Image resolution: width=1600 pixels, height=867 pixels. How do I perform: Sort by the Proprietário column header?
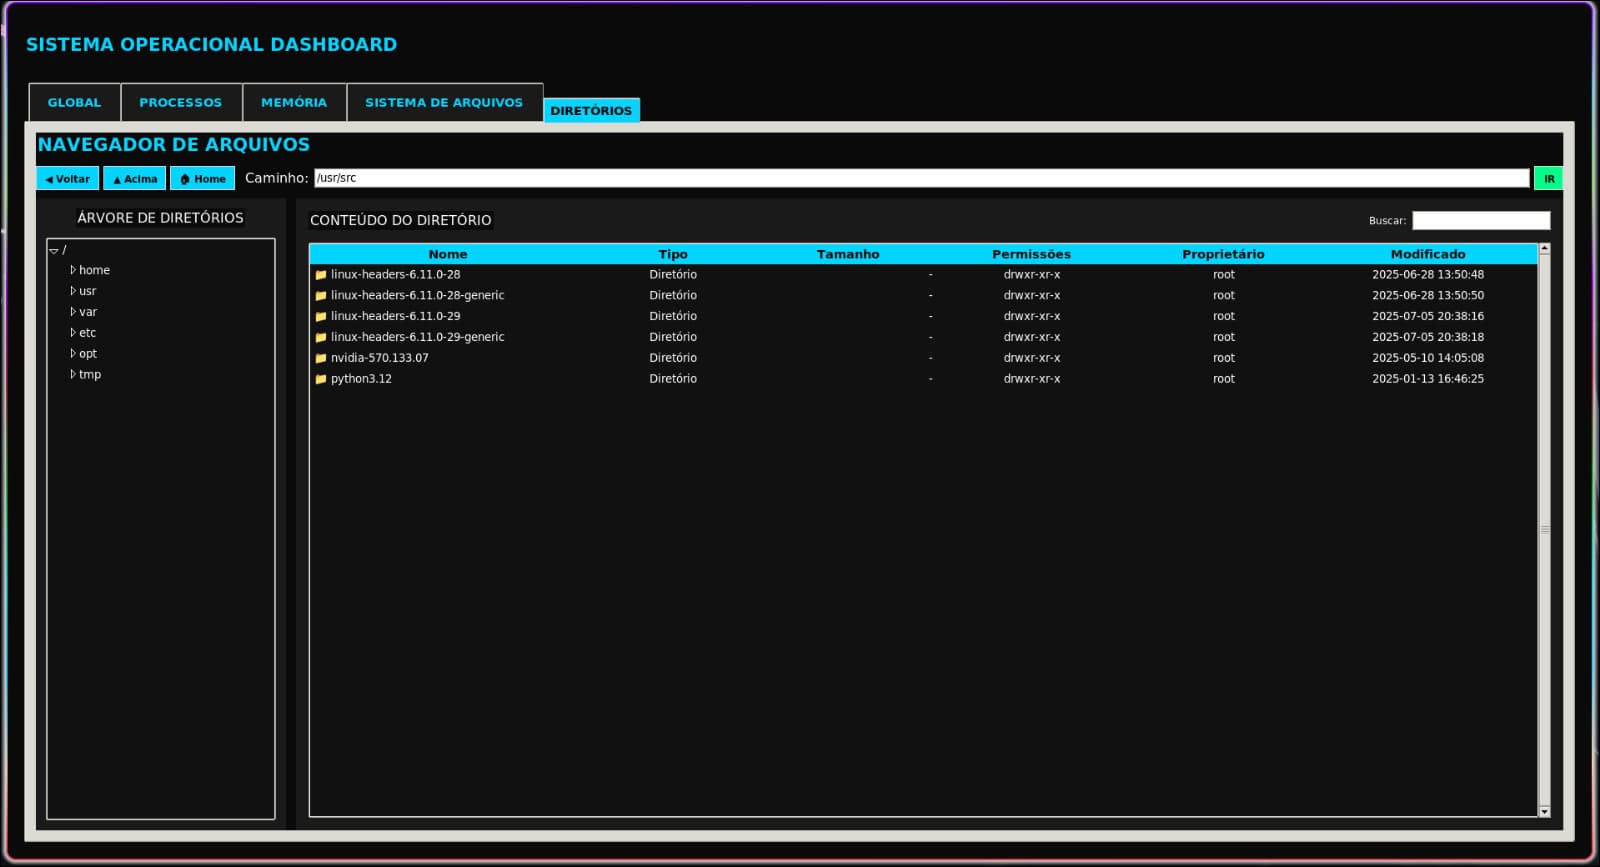[1223, 254]
